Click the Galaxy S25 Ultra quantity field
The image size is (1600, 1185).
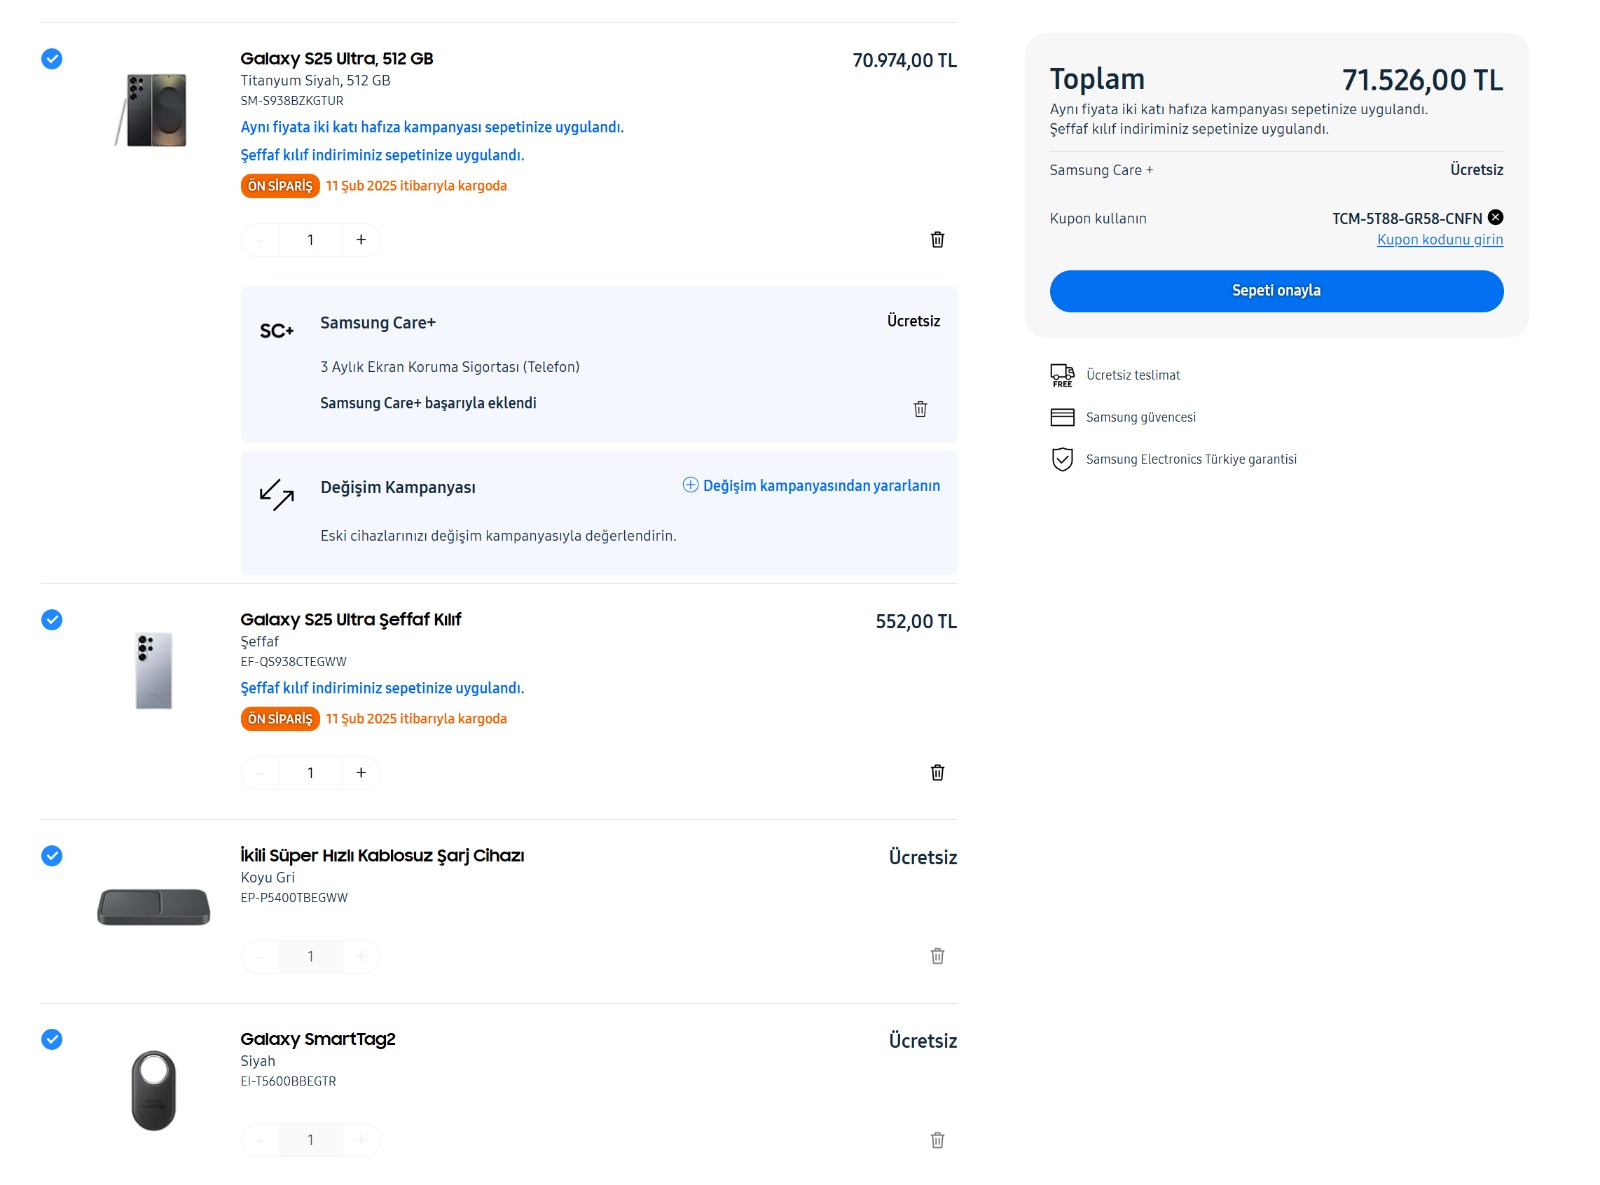(x=311, y=240)
